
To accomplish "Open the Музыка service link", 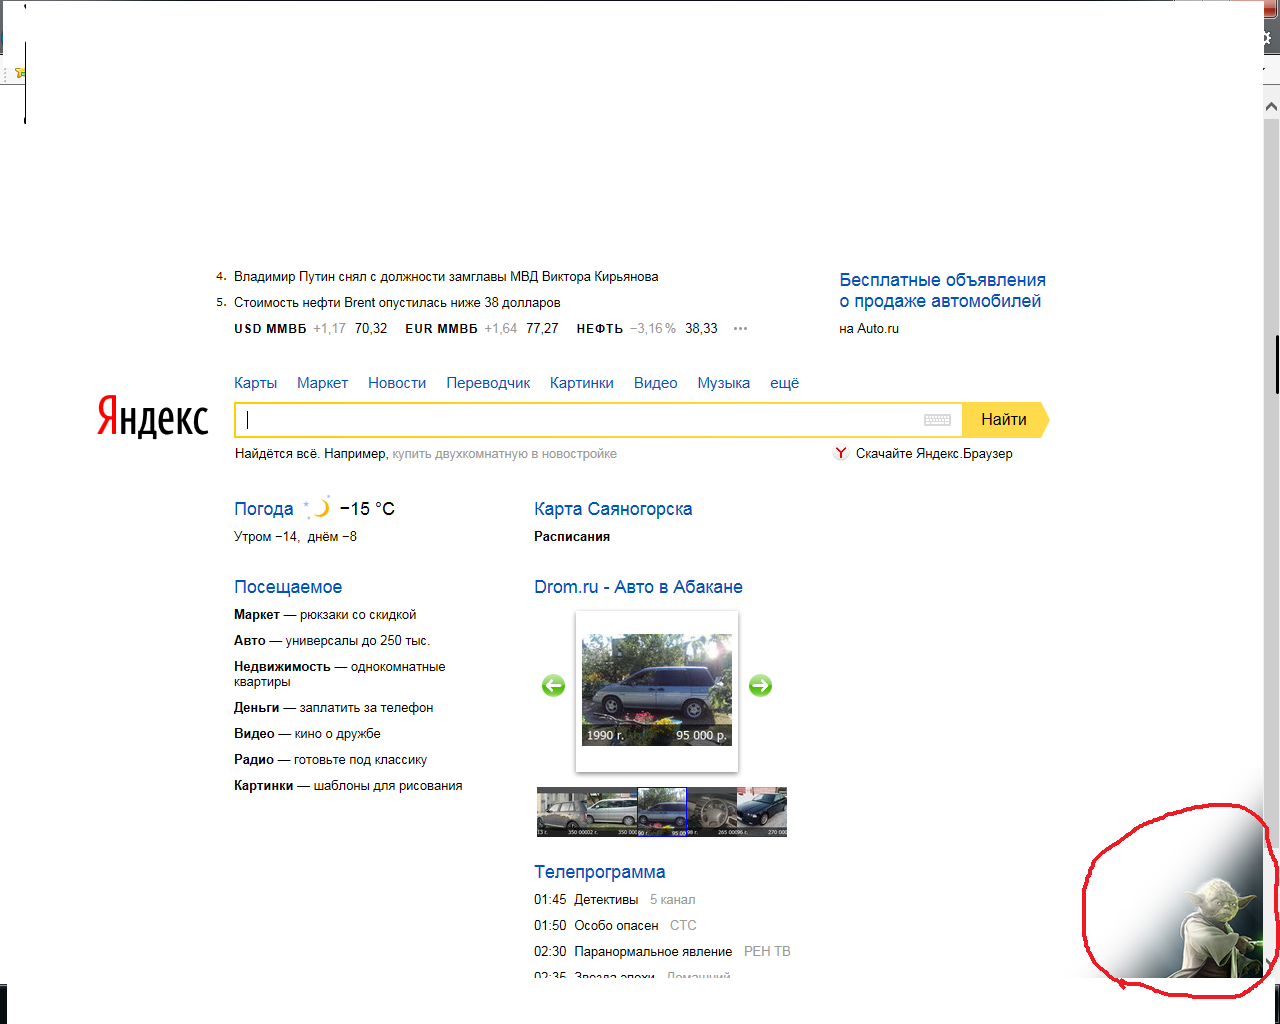I will 724,383.
